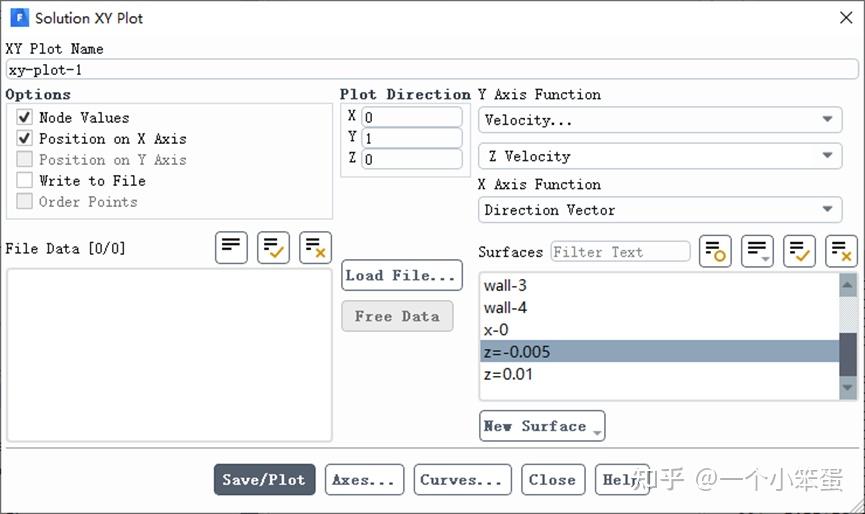Toggle tree view for File Data list

click(x=232, y=248)
